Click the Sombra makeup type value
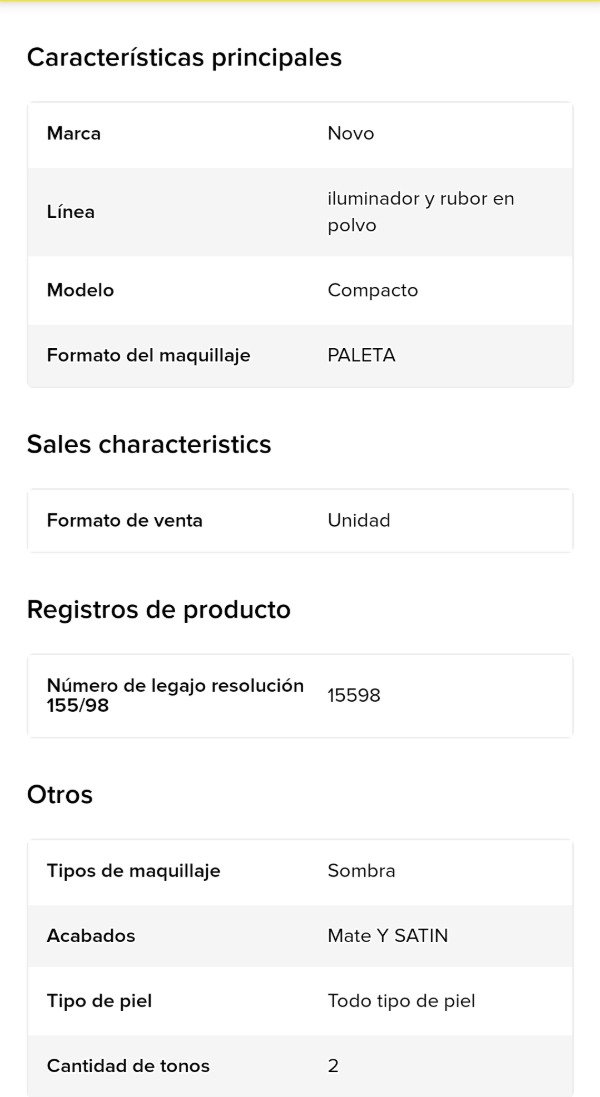Viewport: 600px width, 1097px height. (361, 871)
